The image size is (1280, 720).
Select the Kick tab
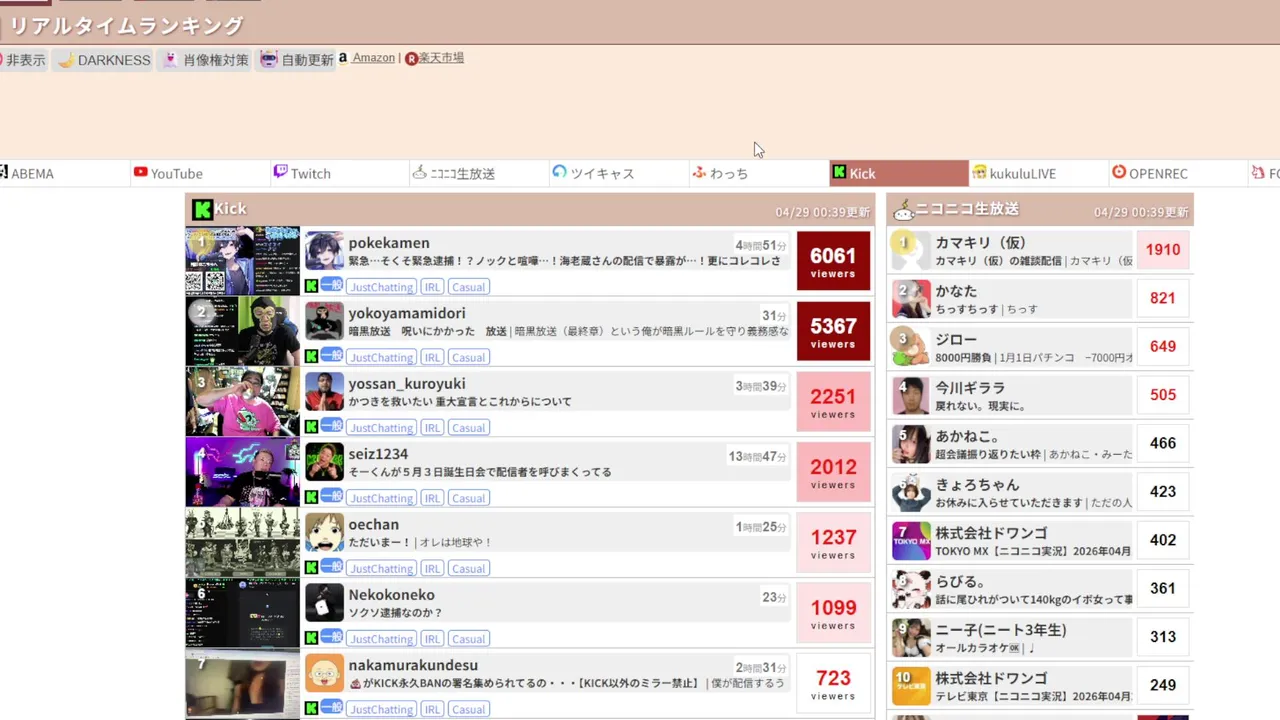(899, 173)
